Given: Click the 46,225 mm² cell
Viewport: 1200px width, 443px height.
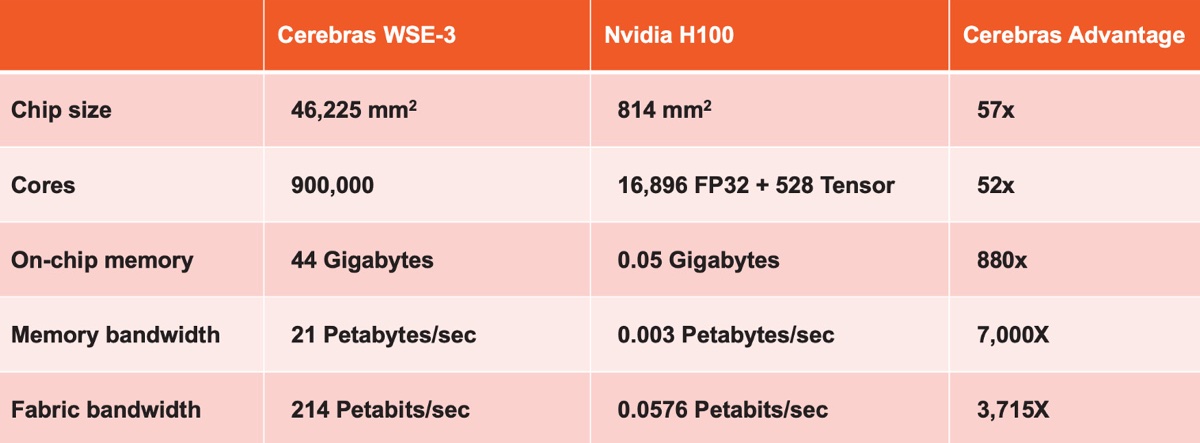Looking at the screenshot, I should coord(354,111).
